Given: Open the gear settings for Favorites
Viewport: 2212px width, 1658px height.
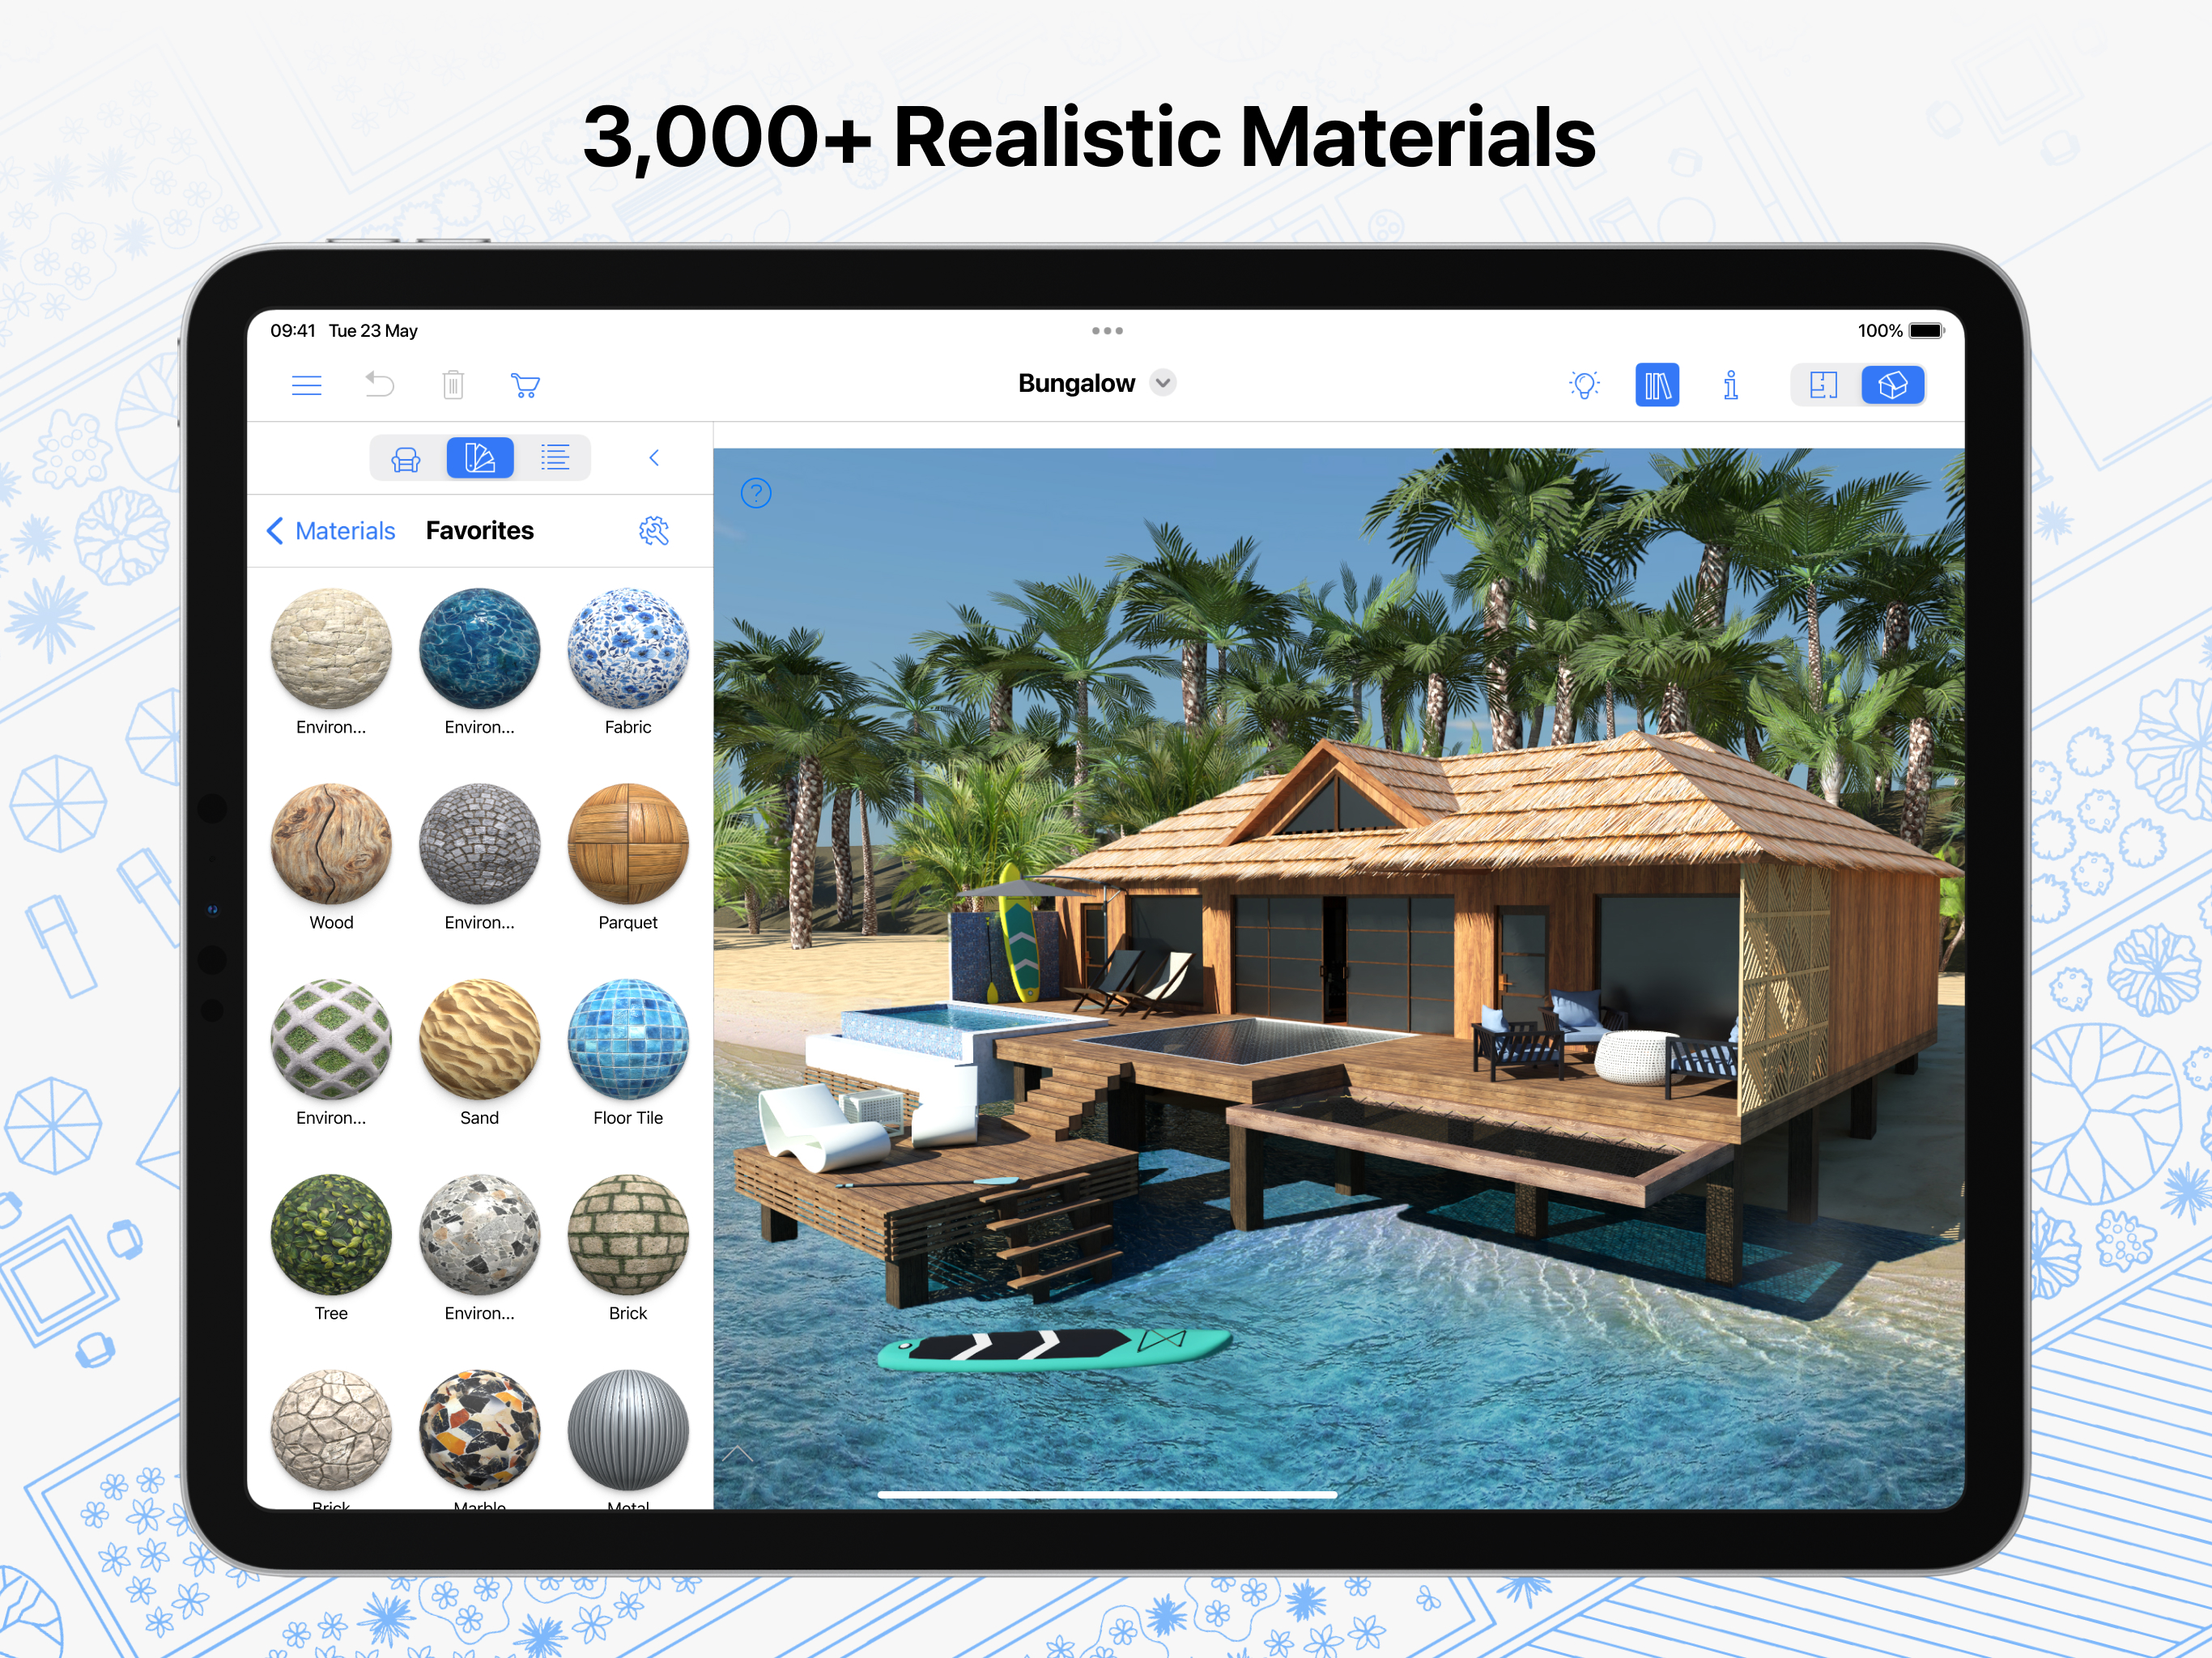Looking at the screenshot, I should [x=654, y=531].
